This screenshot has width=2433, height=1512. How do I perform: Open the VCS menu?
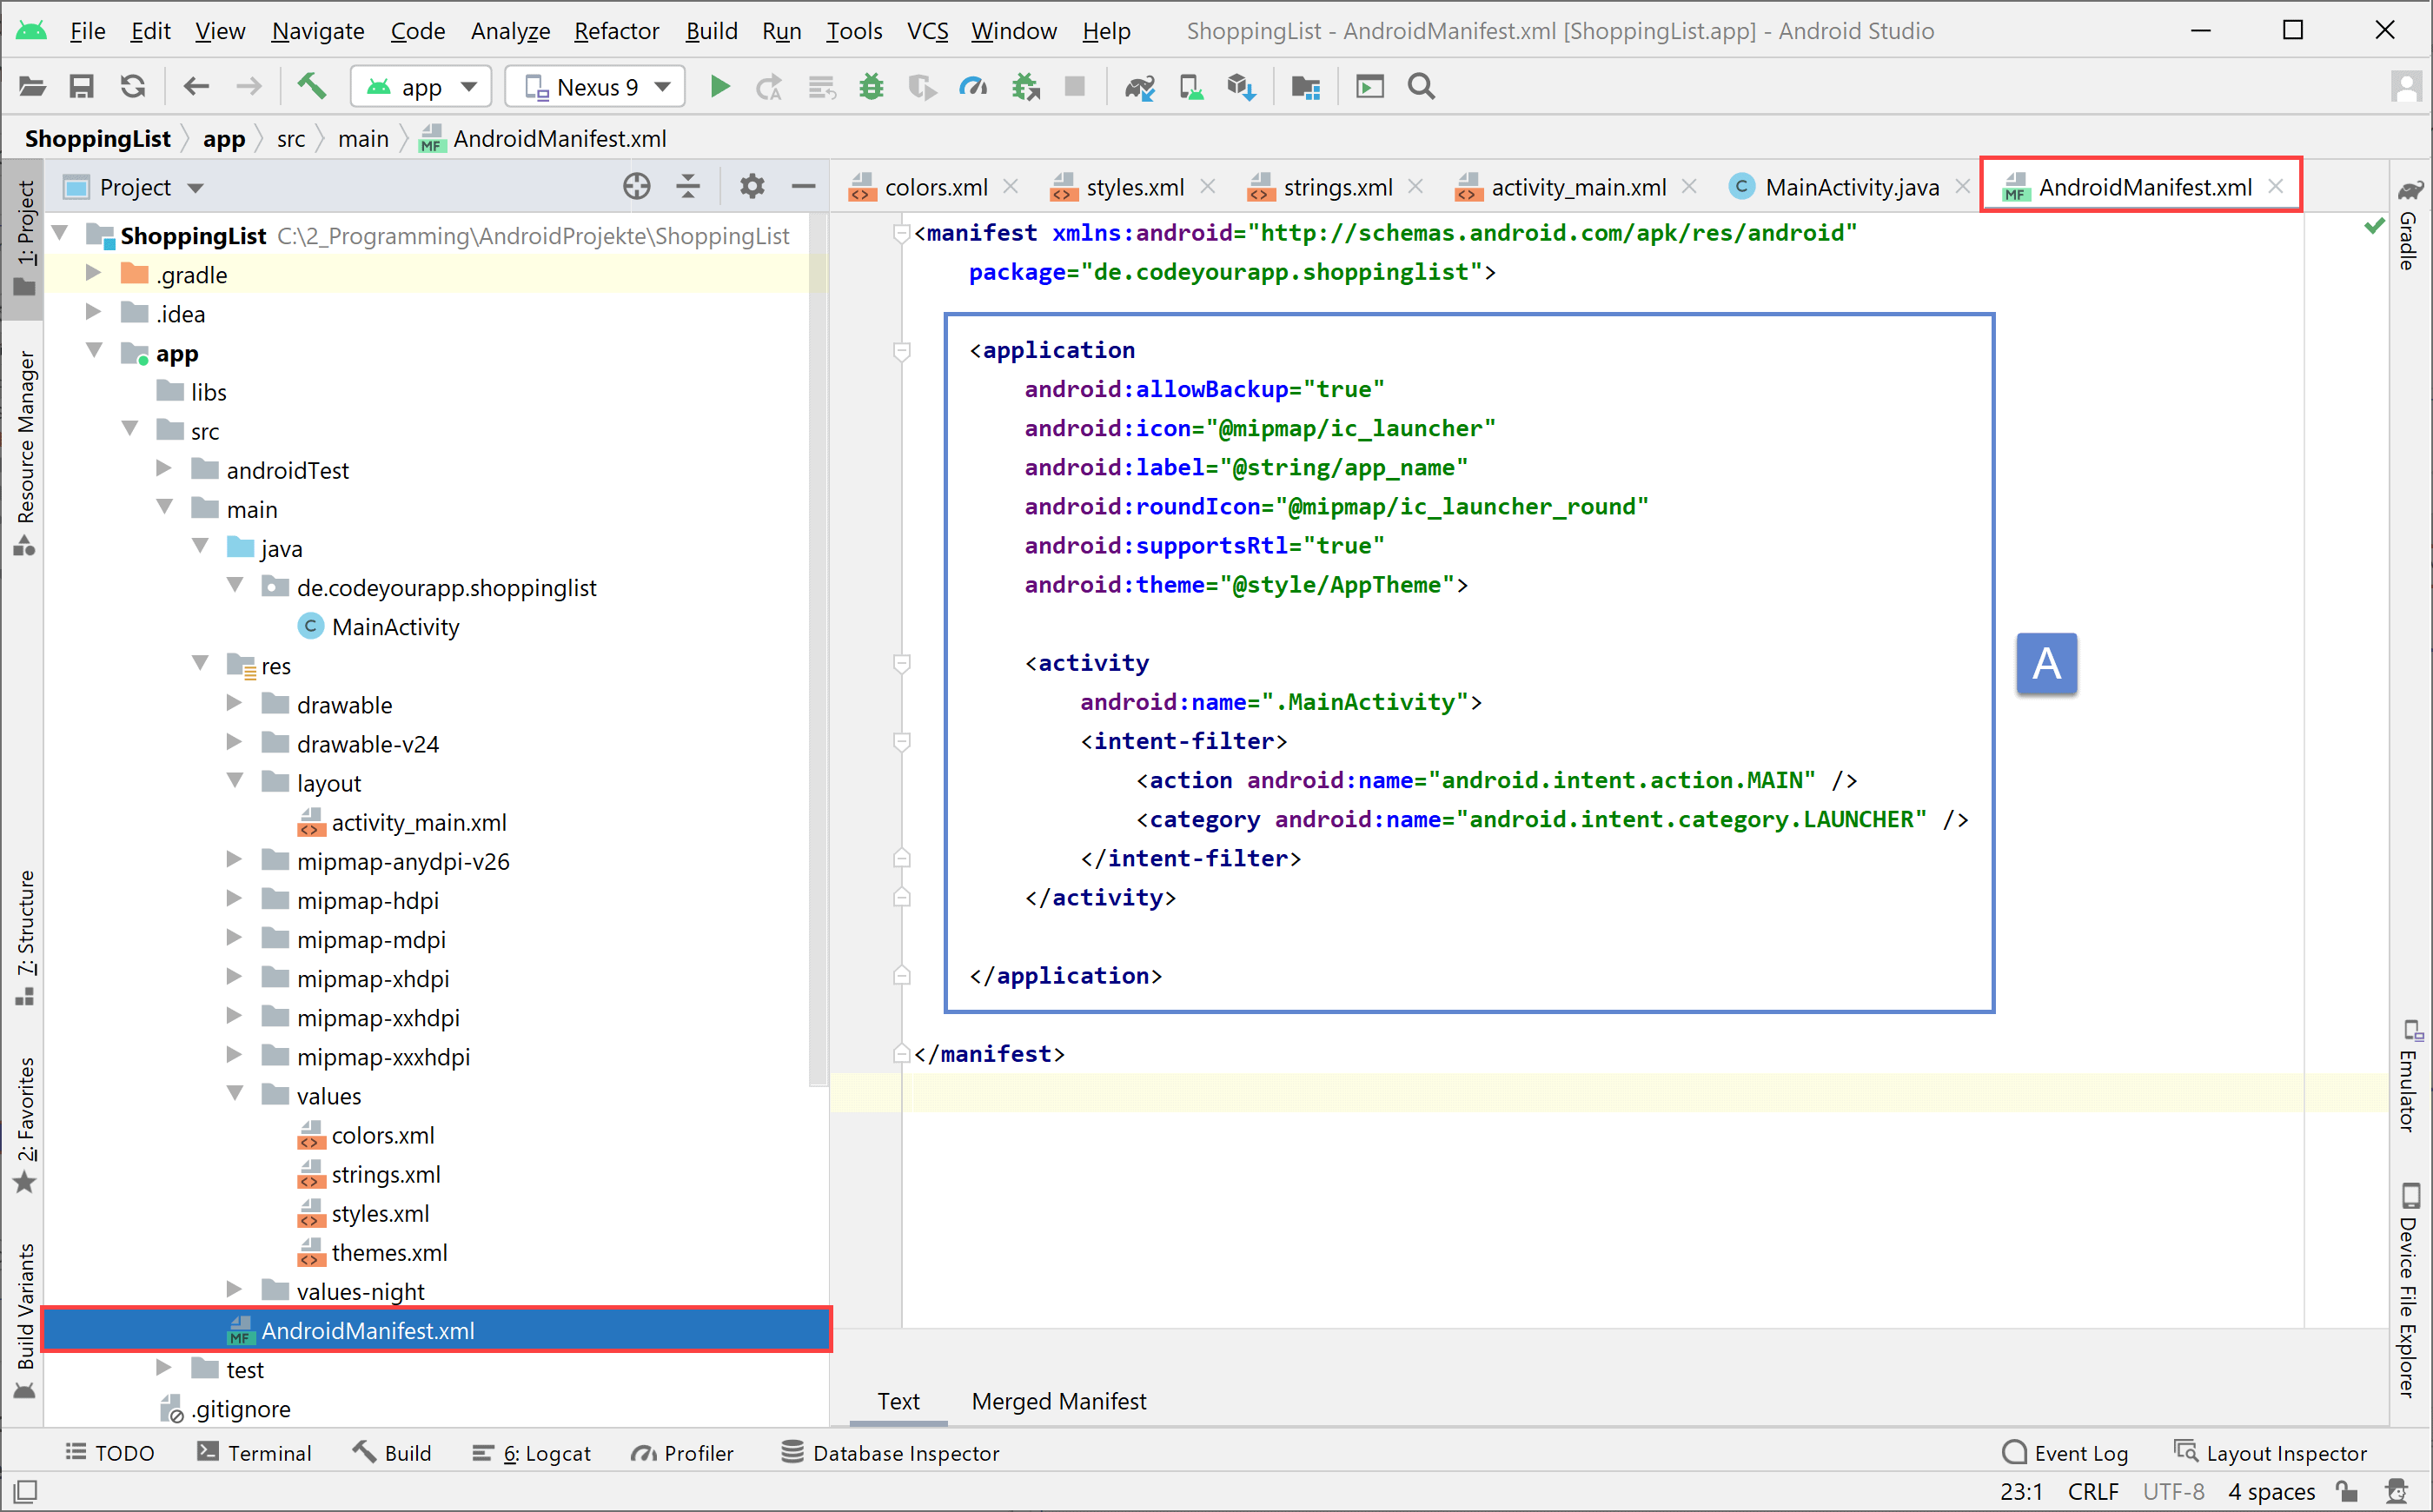[x=927, y=31]
